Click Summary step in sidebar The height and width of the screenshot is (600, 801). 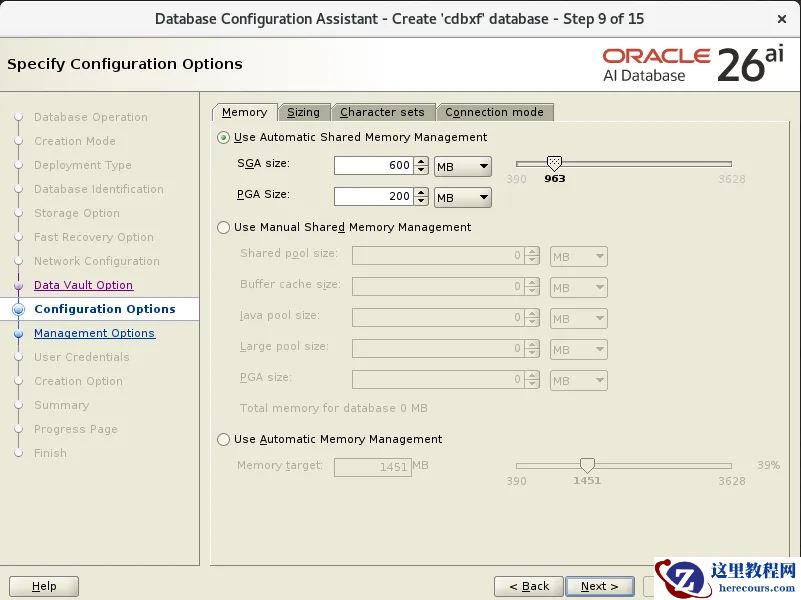(61, 405)
